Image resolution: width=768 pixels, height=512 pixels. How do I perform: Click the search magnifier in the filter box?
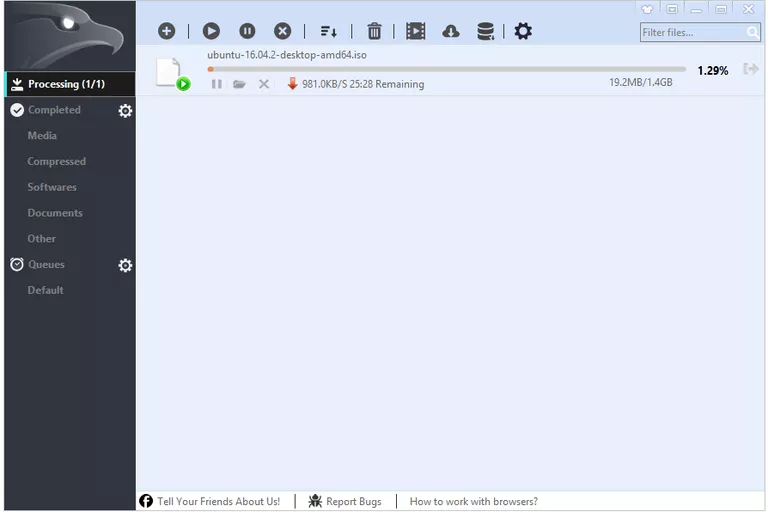tap(752, 32)
